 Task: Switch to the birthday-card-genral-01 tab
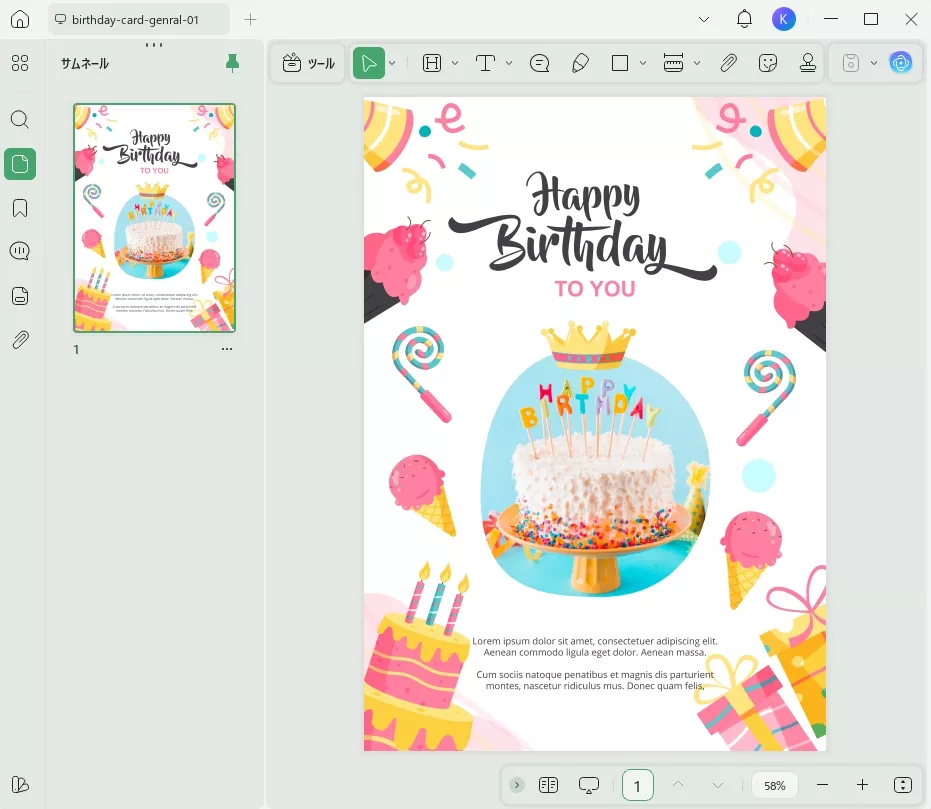pos(138,19)
